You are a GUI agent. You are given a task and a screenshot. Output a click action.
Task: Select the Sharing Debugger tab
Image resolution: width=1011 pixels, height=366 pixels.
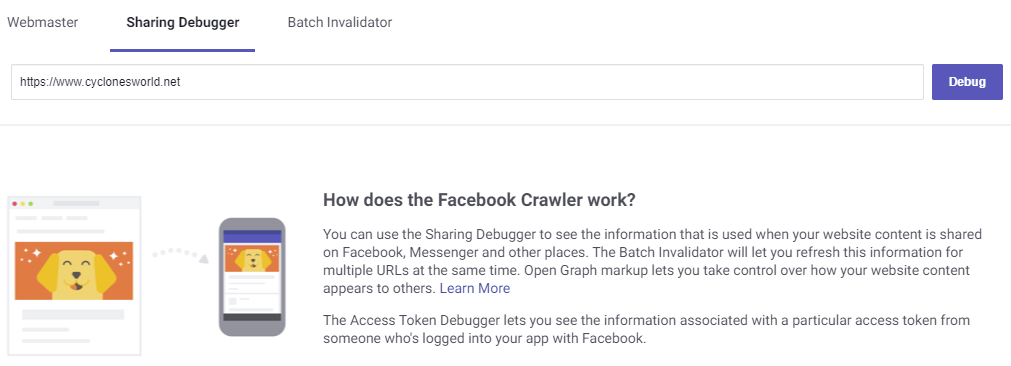click(x=182, y=23)
